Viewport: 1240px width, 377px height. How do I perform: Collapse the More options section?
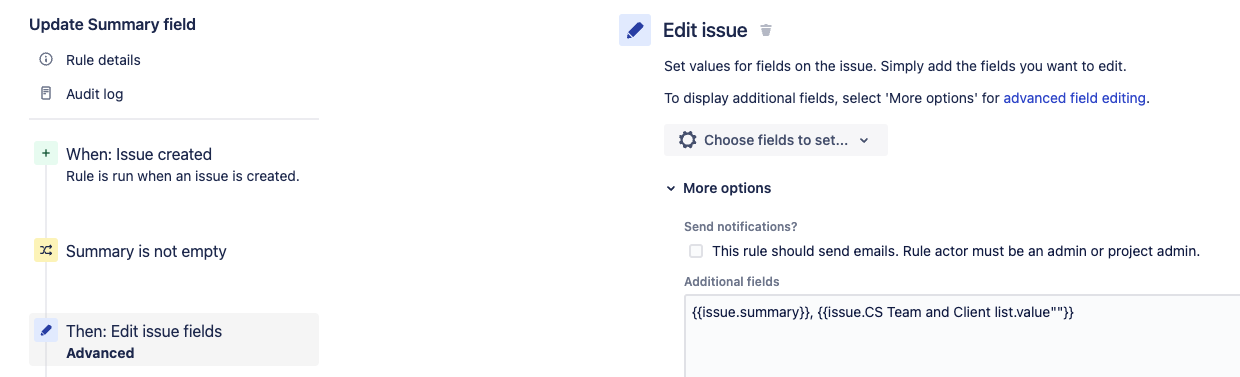pos(718,188)
